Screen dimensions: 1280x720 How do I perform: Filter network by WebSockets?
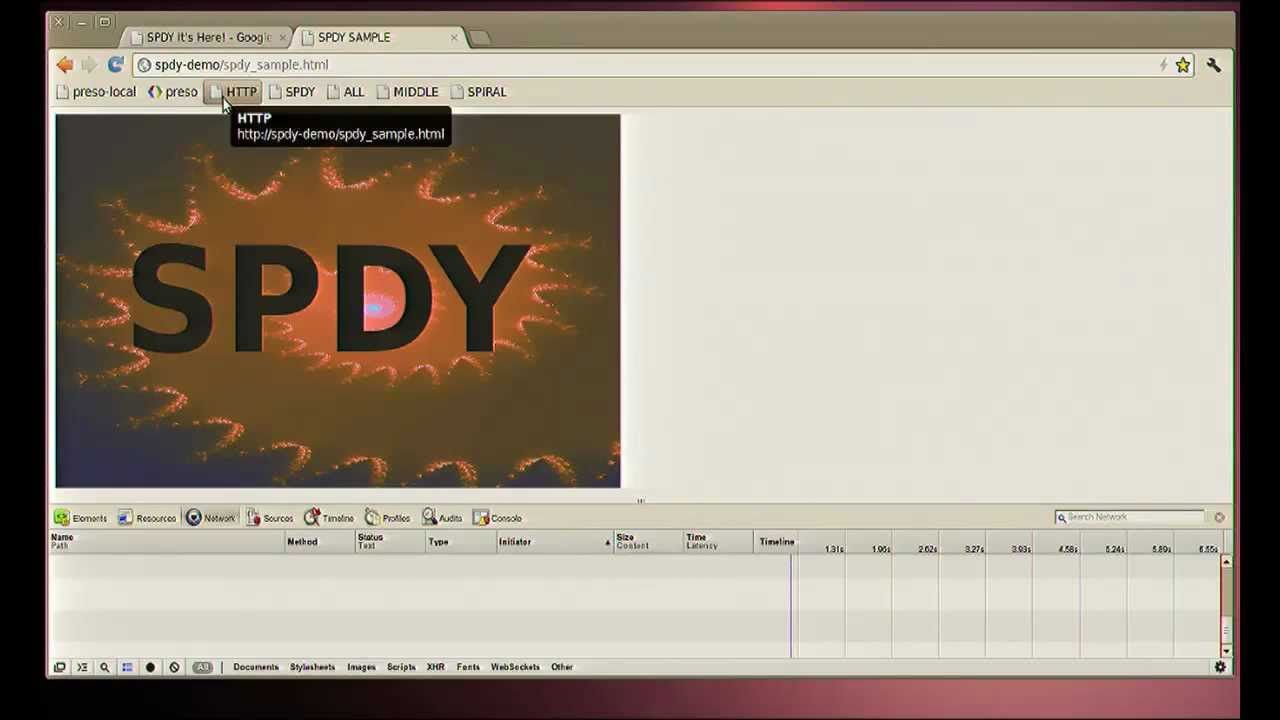515,667
